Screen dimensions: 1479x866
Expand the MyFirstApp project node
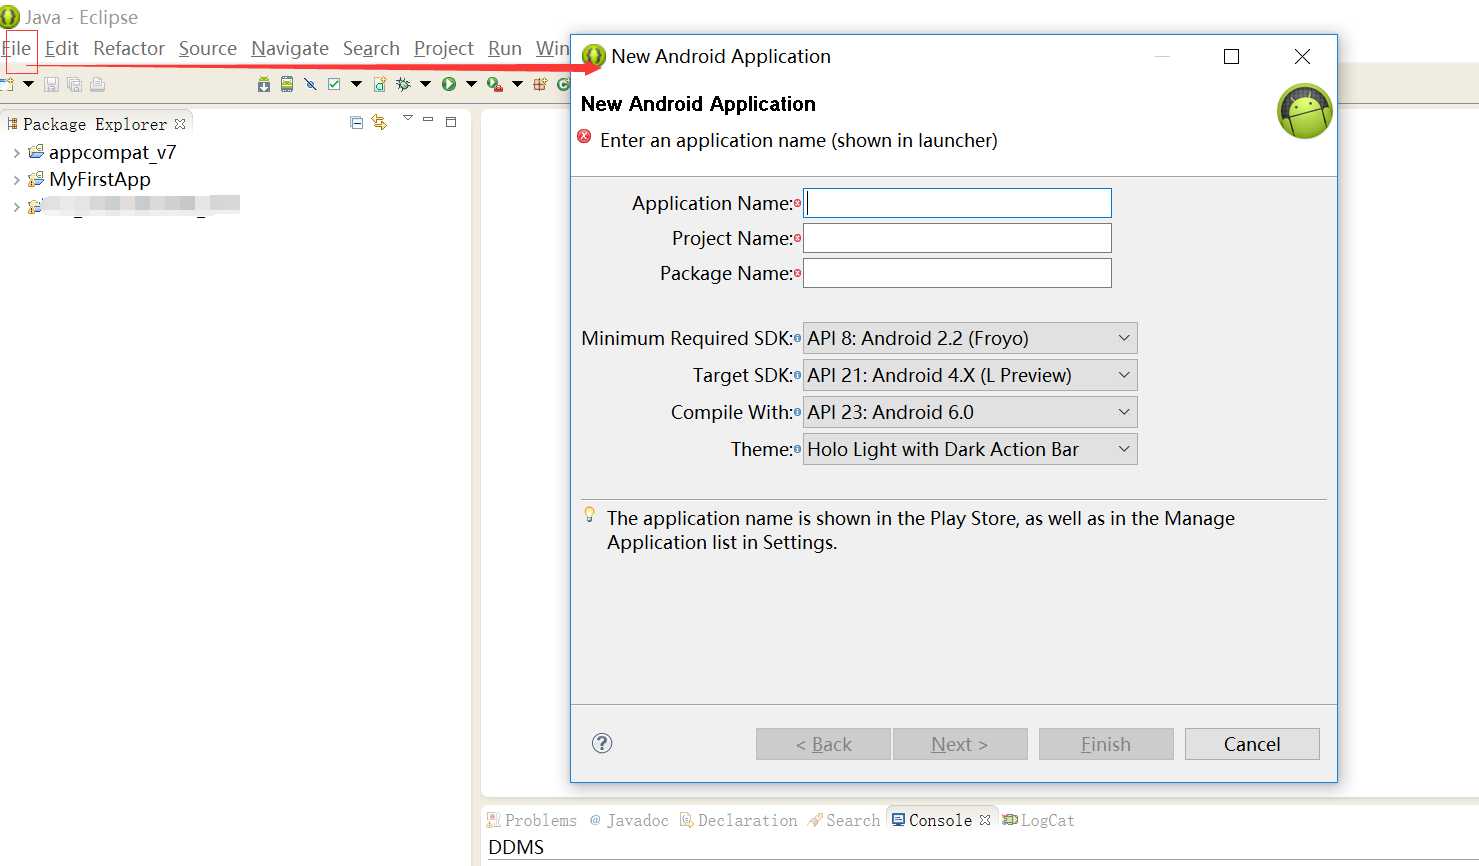point(16,180)
